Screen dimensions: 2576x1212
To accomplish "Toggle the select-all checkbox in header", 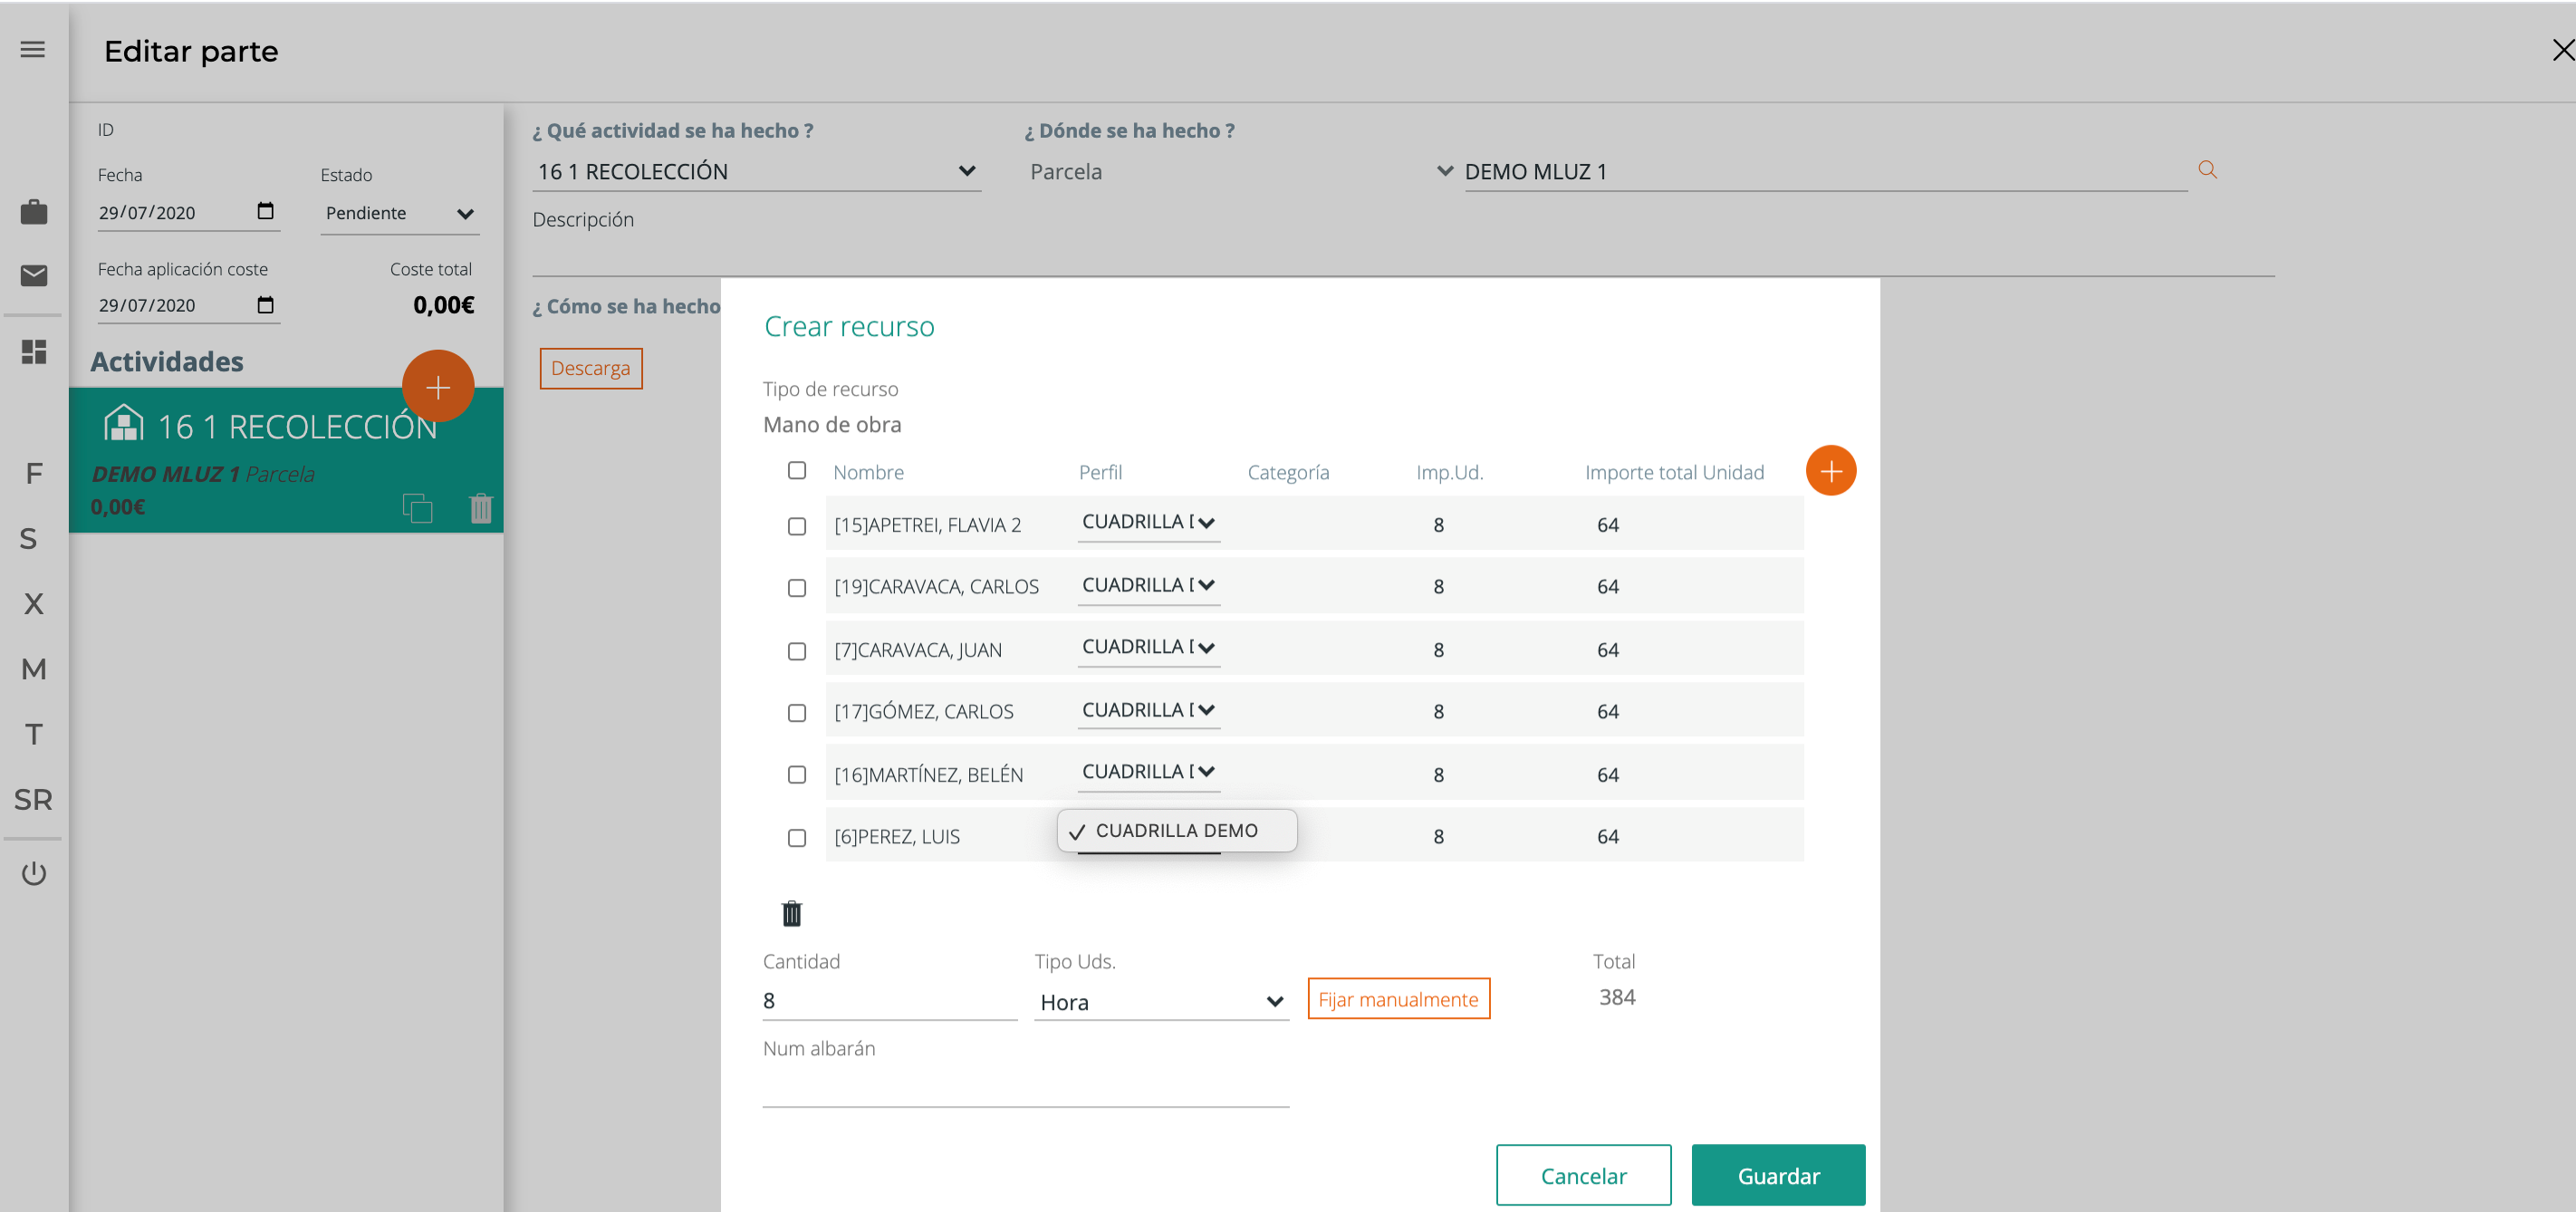I will pyautogui.click(x=797, y=470).
